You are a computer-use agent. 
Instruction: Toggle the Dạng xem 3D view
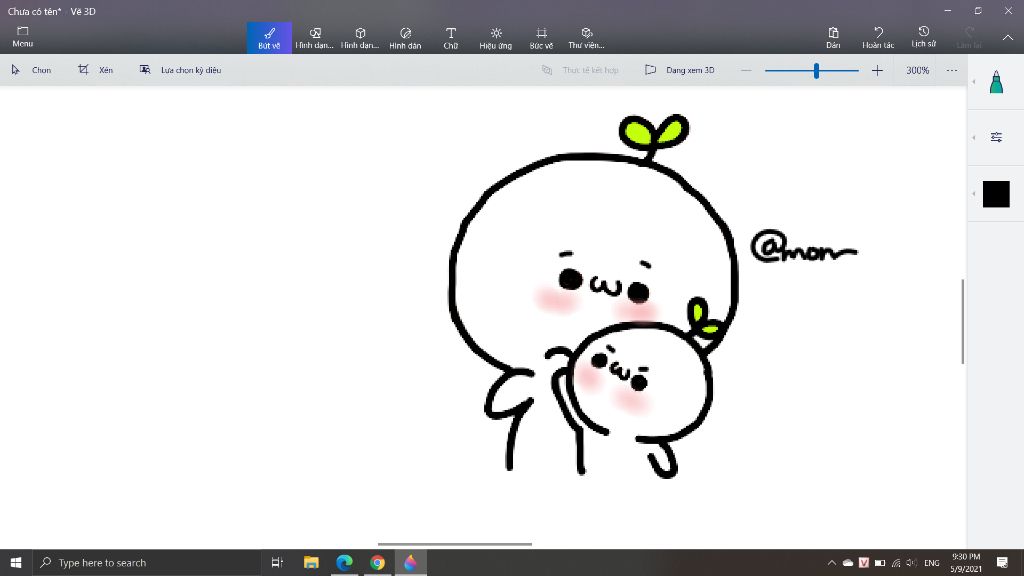679,70
